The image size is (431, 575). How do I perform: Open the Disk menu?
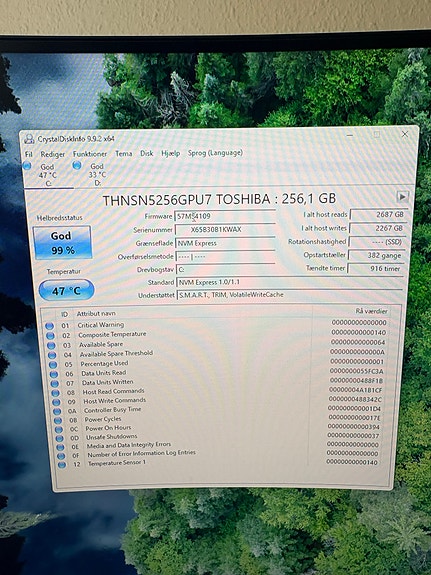pos(147,153)
